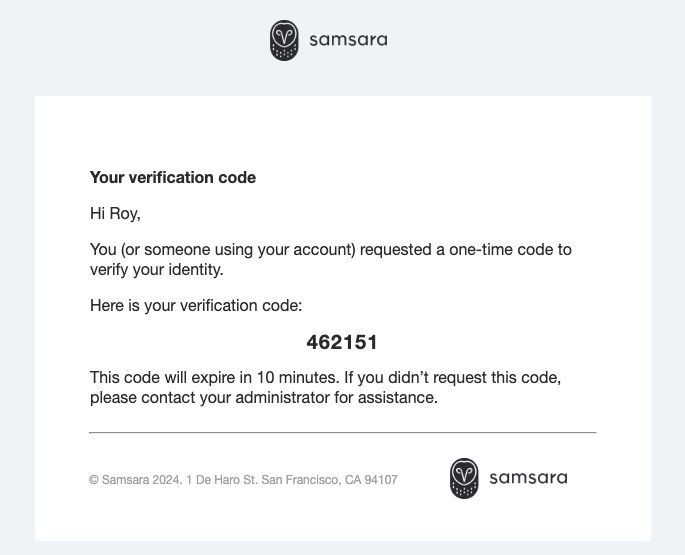
Task: Click the "verify your identity." line
Action: pyautogui.click(x=155, y=268)
